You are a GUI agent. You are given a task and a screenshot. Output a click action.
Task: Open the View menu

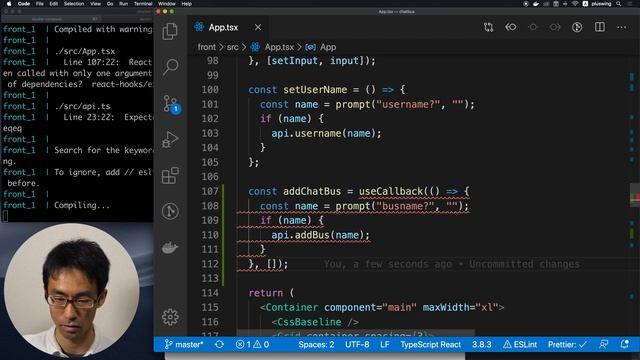(x=96, y=4)
